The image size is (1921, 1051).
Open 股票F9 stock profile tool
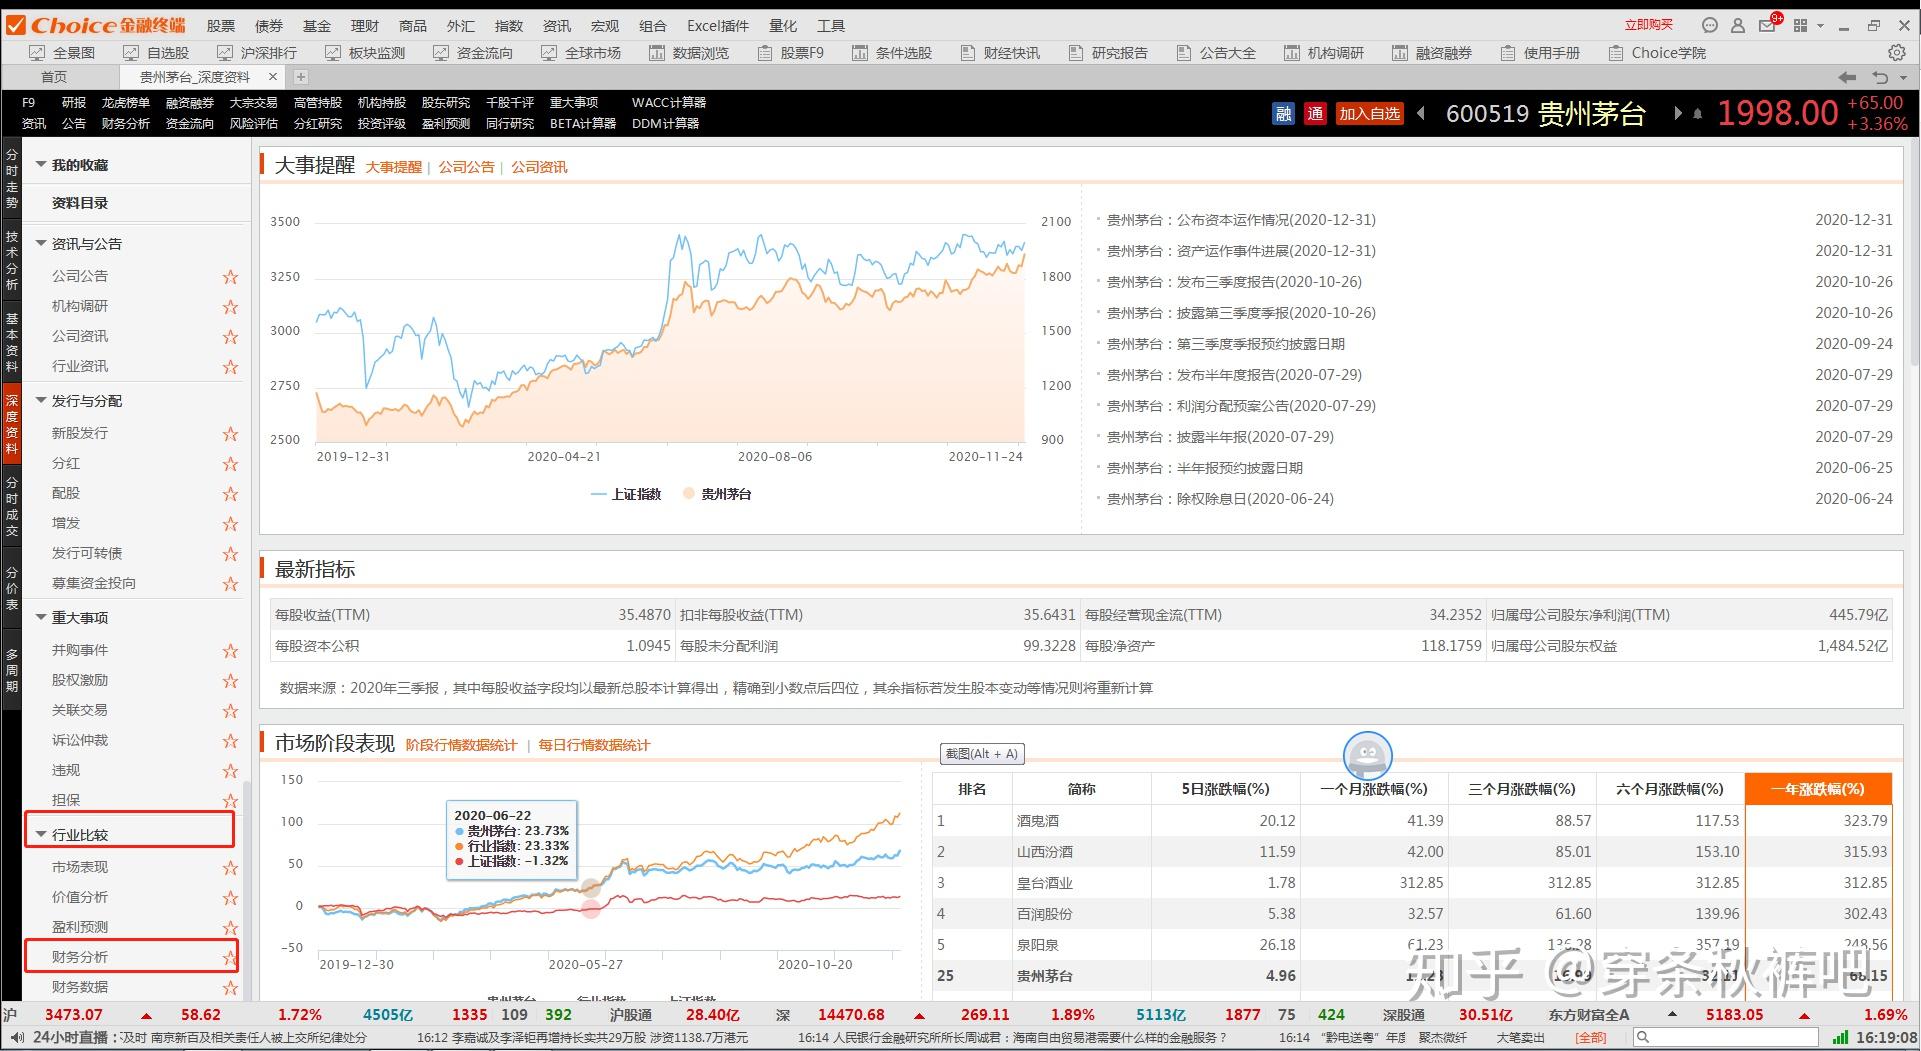tap(791, 53)
